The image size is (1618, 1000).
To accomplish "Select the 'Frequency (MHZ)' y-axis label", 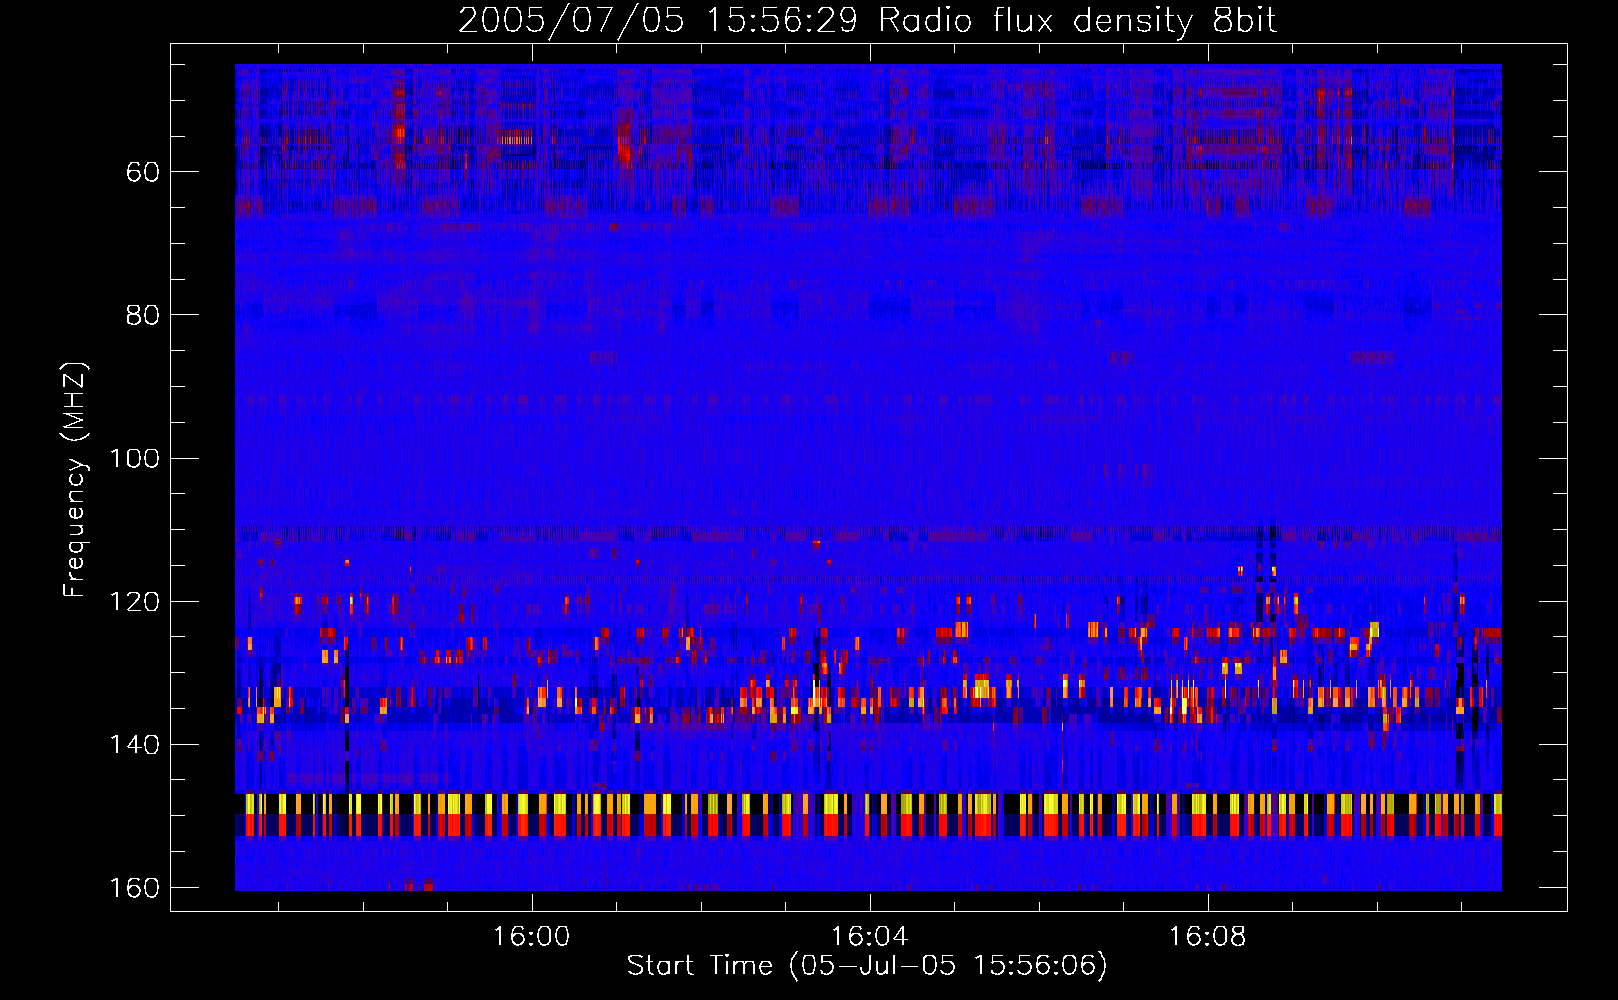I will (76, 480).
